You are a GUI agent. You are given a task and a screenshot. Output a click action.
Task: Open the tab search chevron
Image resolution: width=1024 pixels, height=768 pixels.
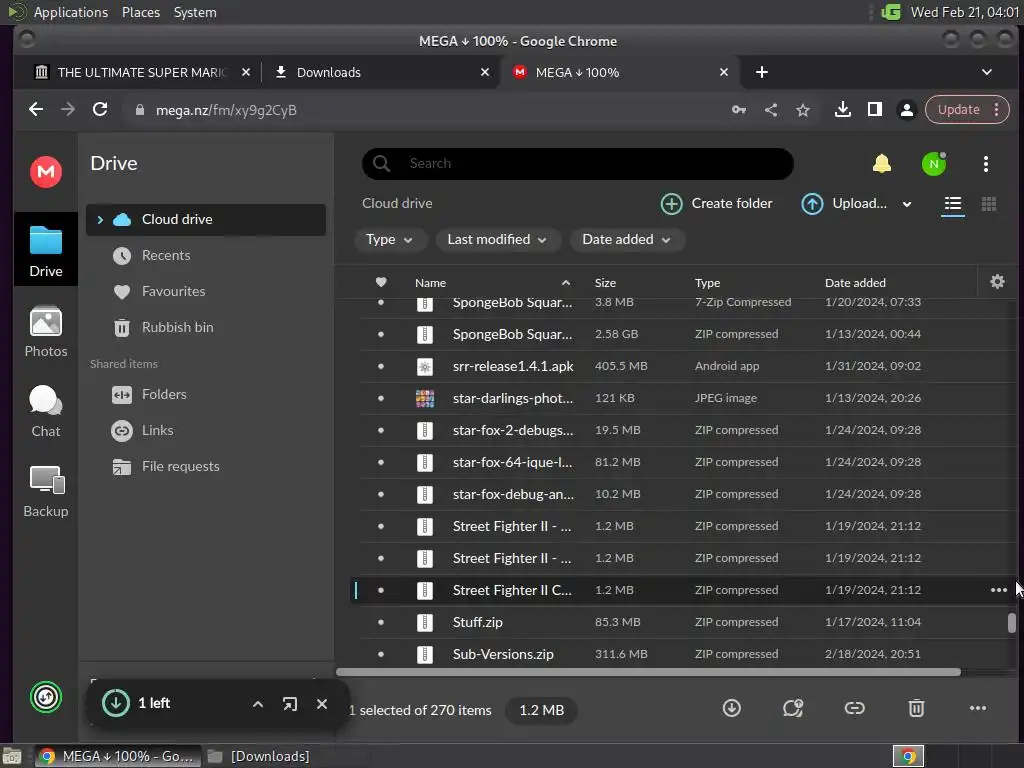(x=987, y=72)
